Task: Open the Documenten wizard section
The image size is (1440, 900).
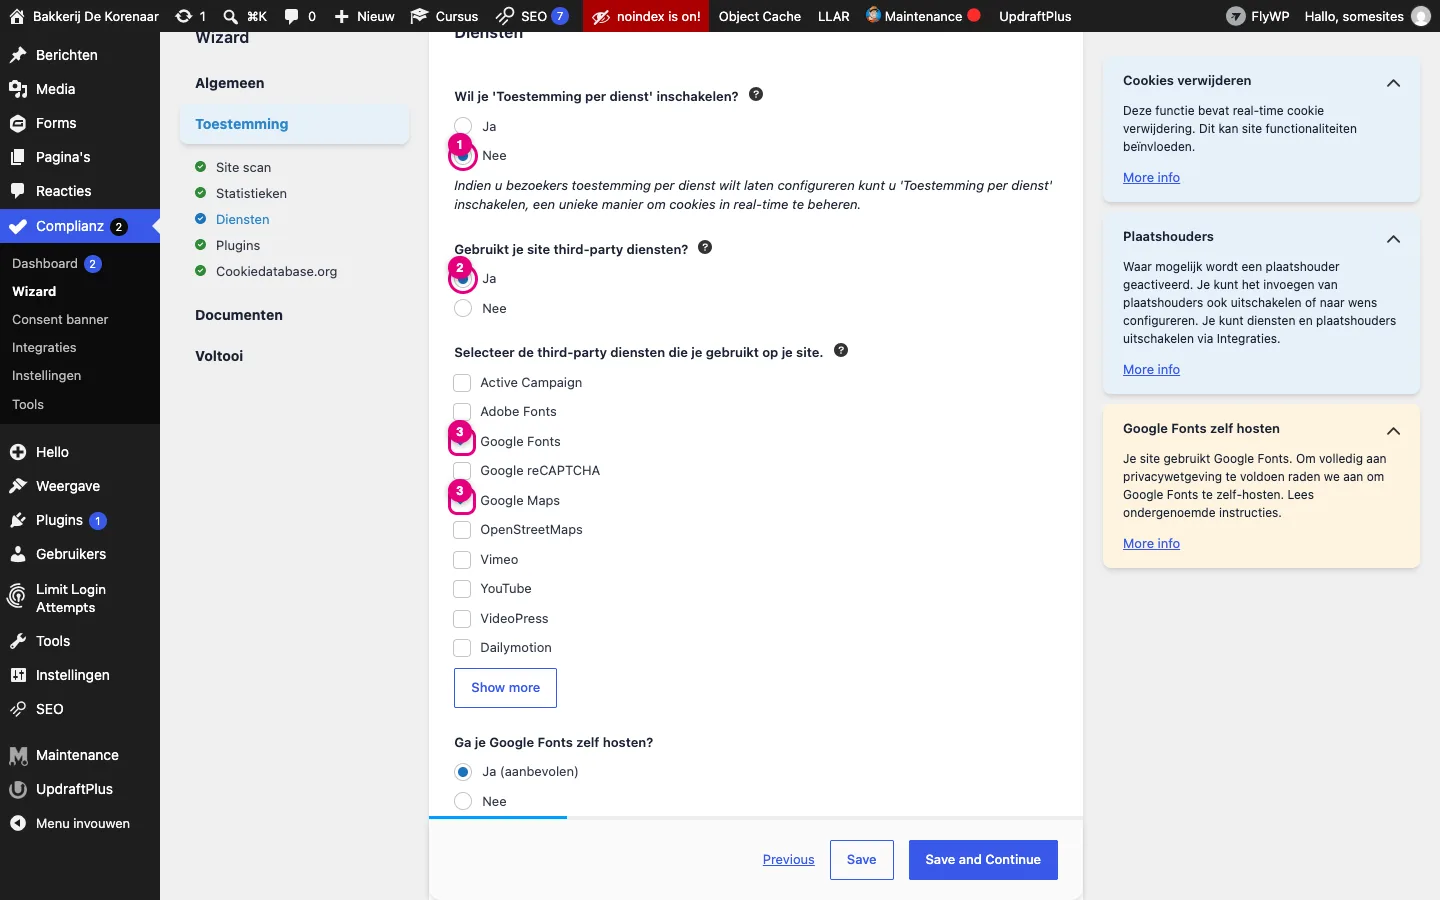Action: tap(239, 315)
